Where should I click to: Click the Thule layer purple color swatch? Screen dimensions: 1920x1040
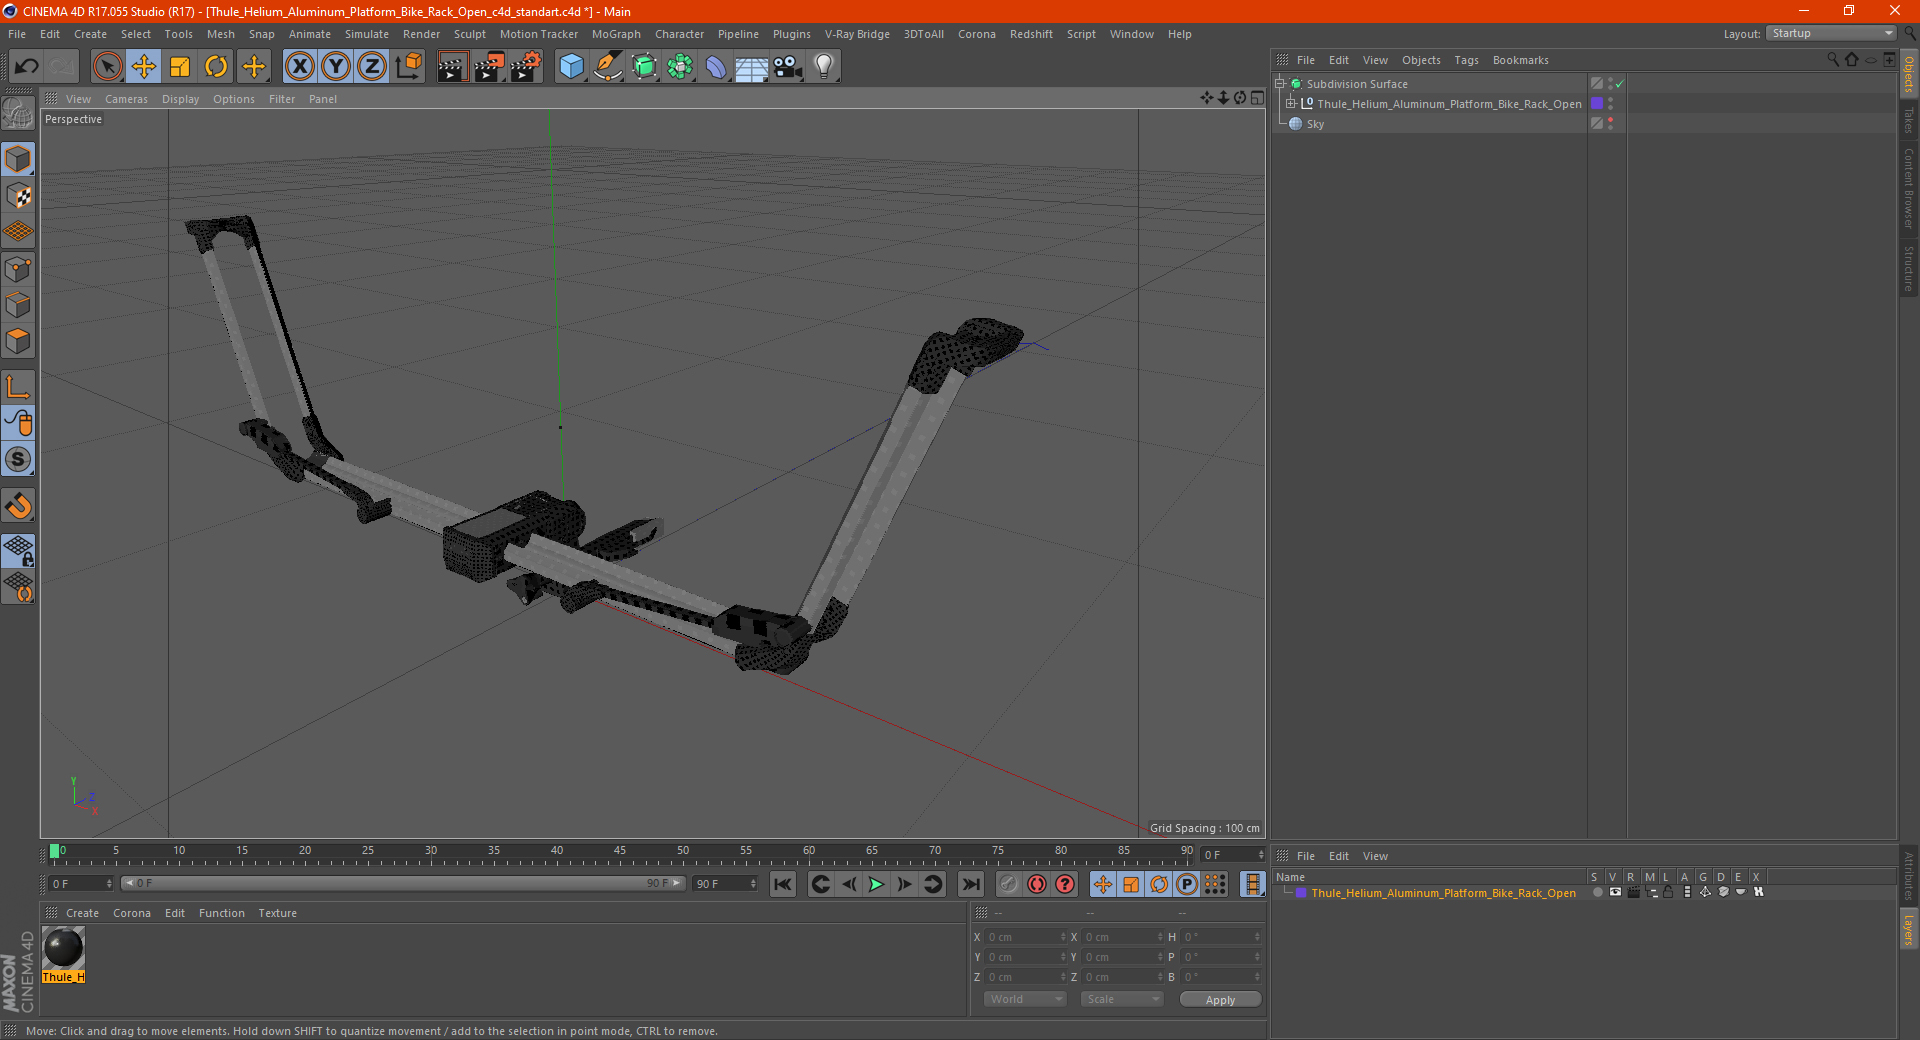point(1301,893)
